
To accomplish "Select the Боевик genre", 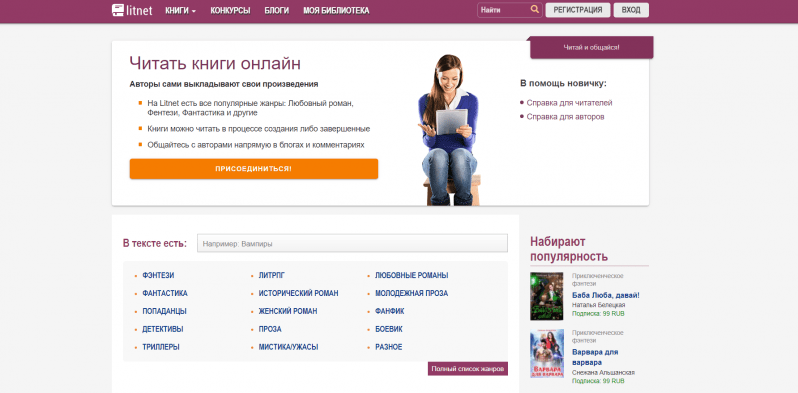I will (389, 329).
